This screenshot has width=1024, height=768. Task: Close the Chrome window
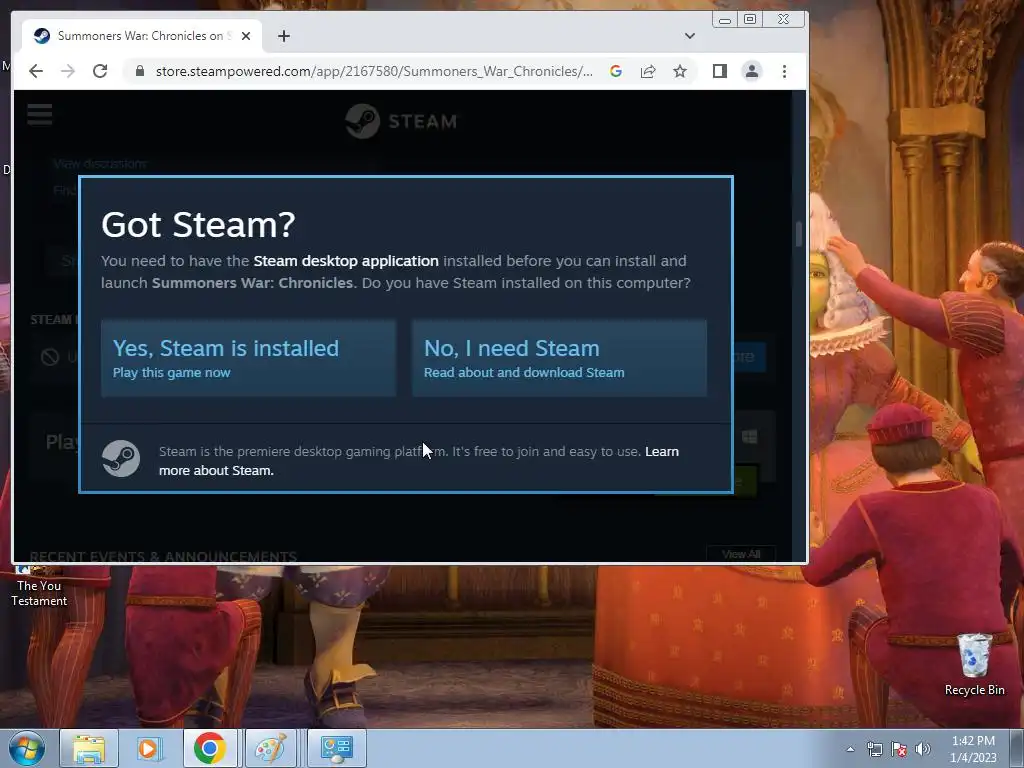tap(784, 20)
